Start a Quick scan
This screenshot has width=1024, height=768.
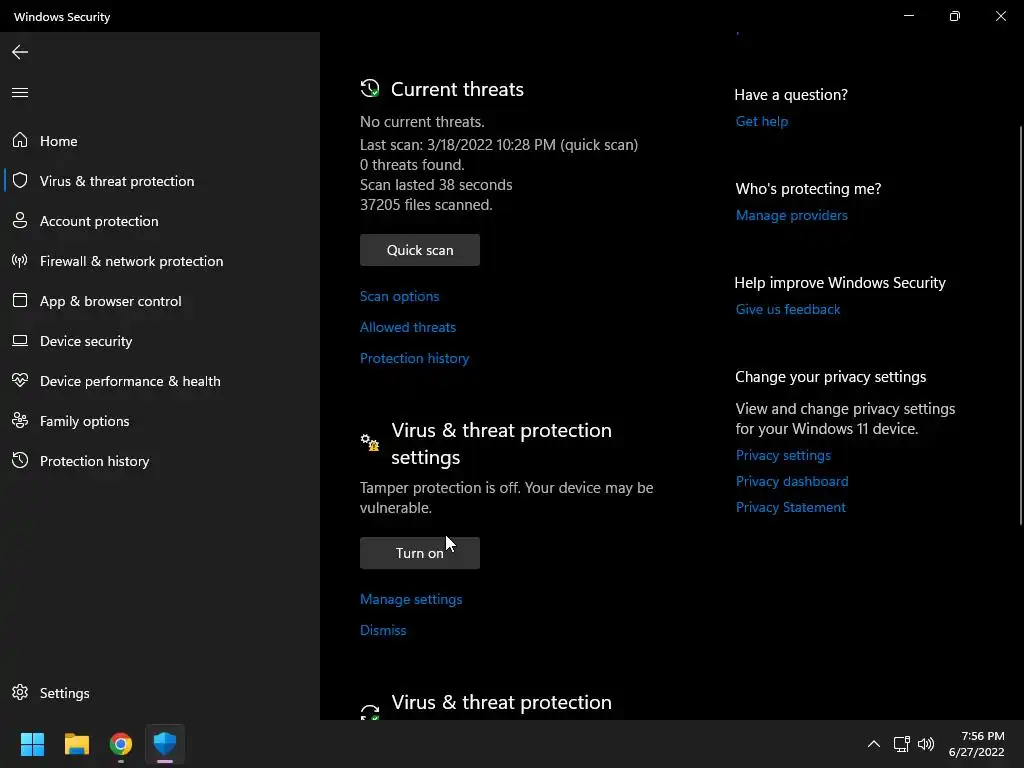[x=420, y=250]
